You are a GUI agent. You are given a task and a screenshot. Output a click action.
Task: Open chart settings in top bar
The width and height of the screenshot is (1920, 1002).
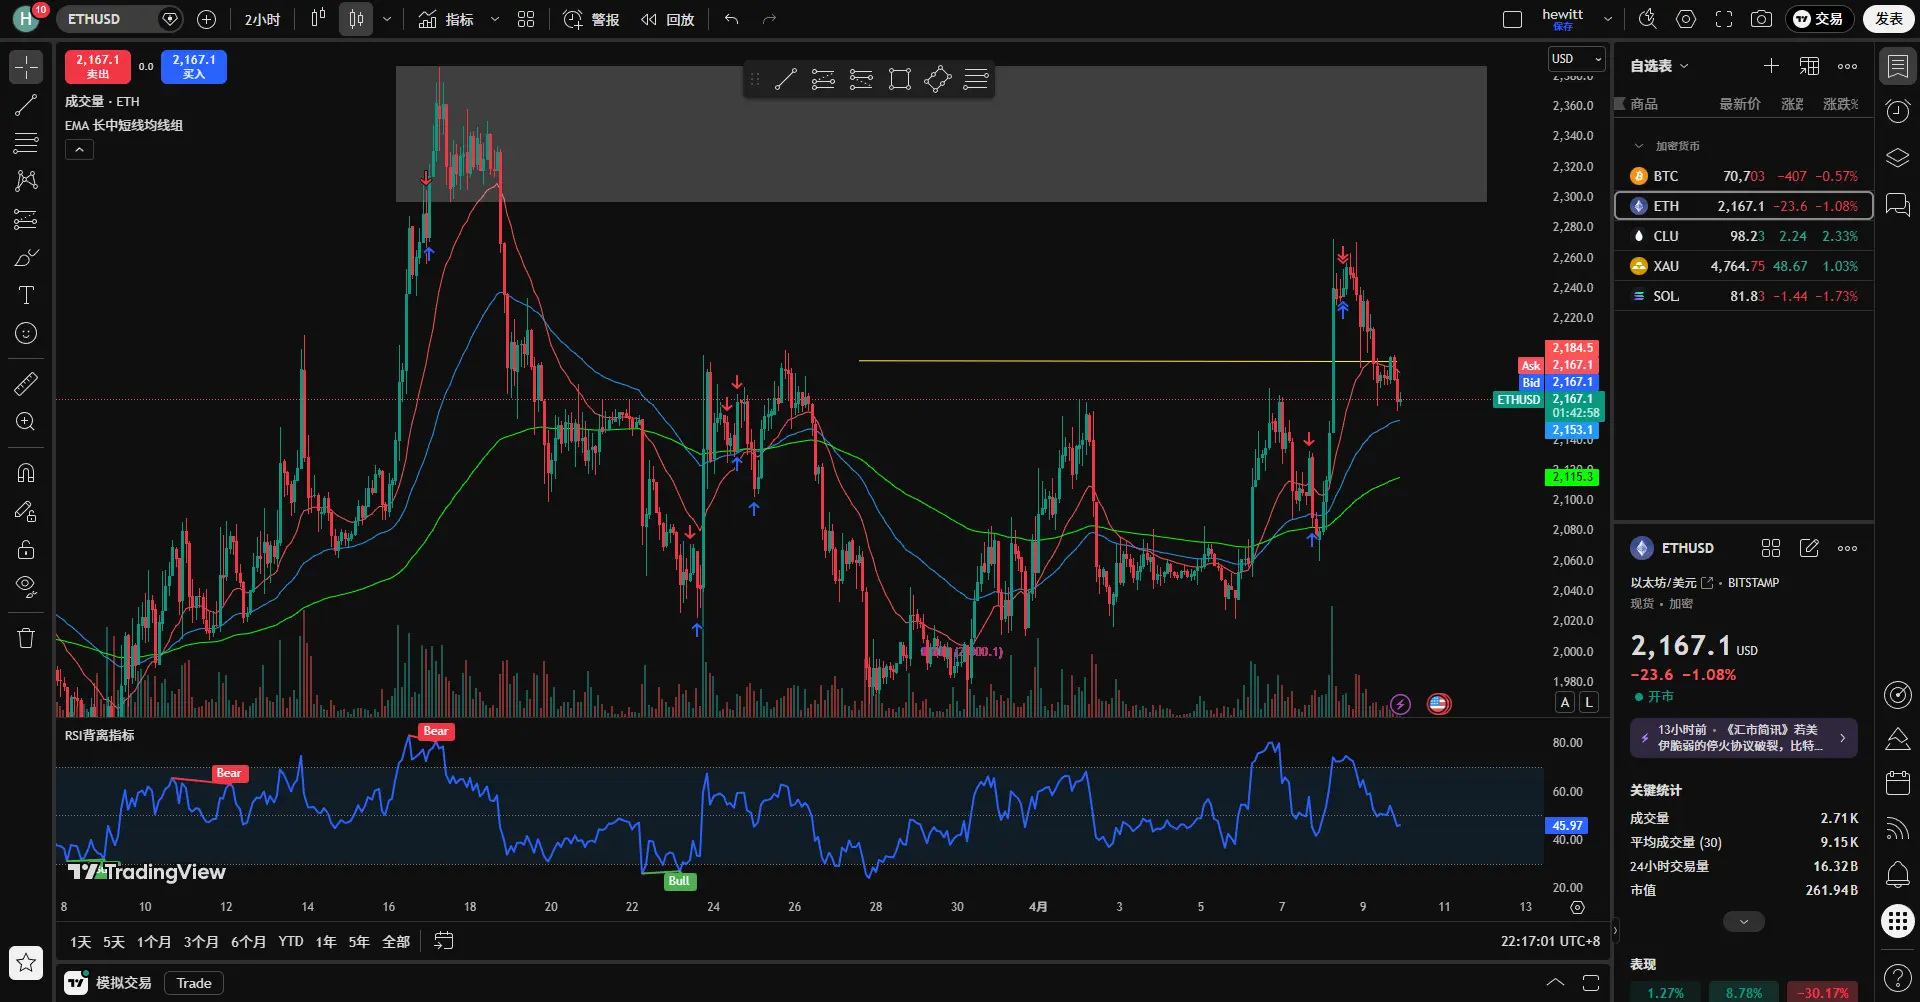coord(1686,19)
